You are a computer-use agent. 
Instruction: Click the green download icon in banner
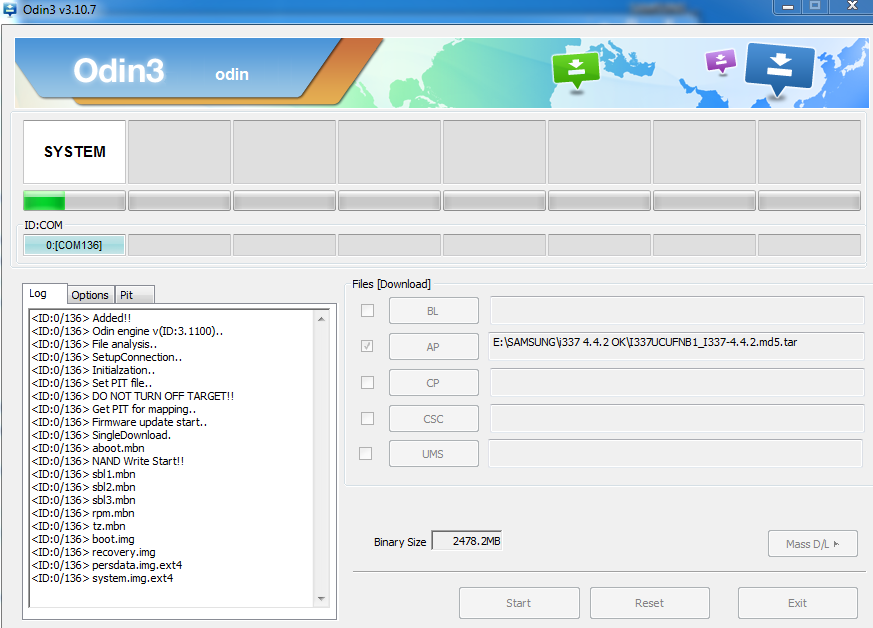pos(576,69)
